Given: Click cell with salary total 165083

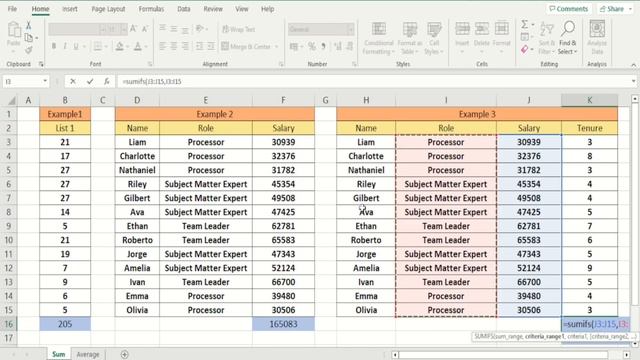Looking at the screenshot, I should 283,324.
